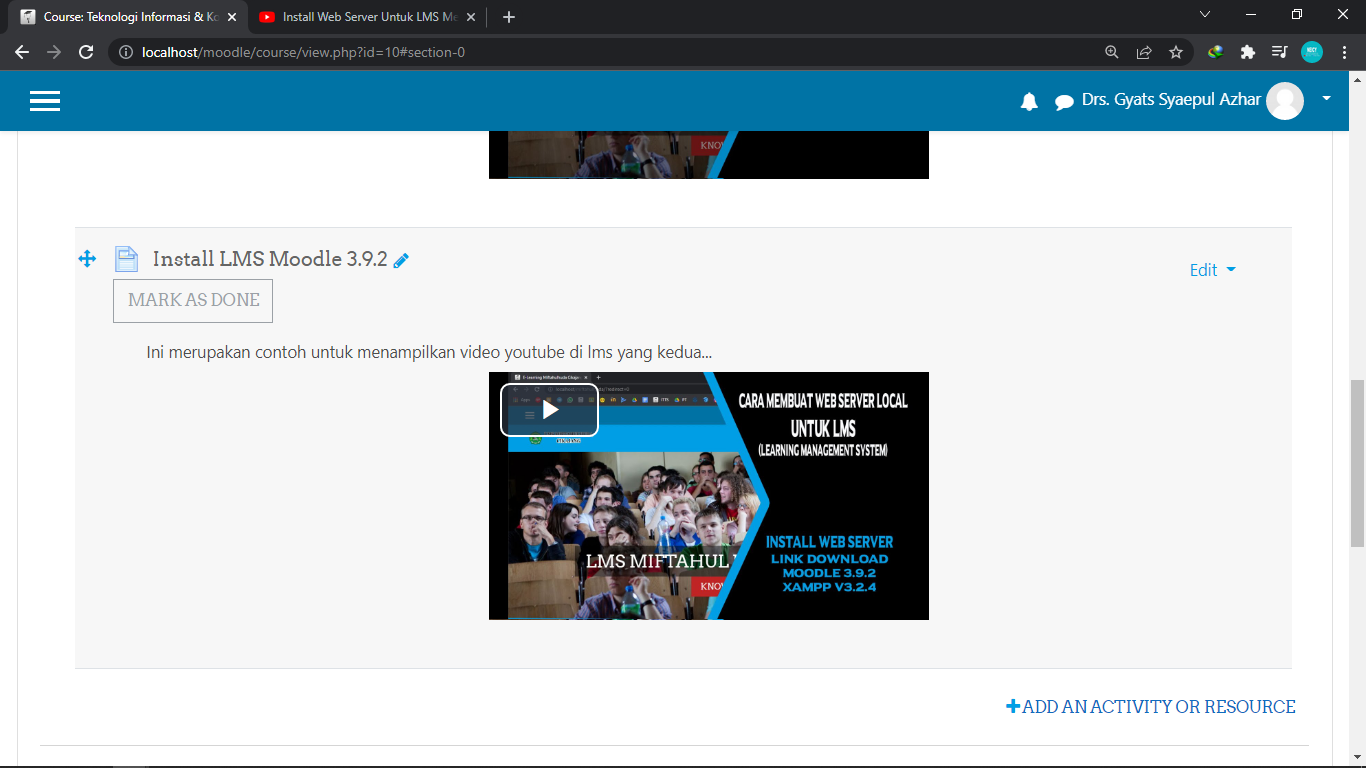Bookmark this page with star
Image resolution: width=1366 pixels, height=768 pixels.
pyautogui.click(x=1176, y=52)
